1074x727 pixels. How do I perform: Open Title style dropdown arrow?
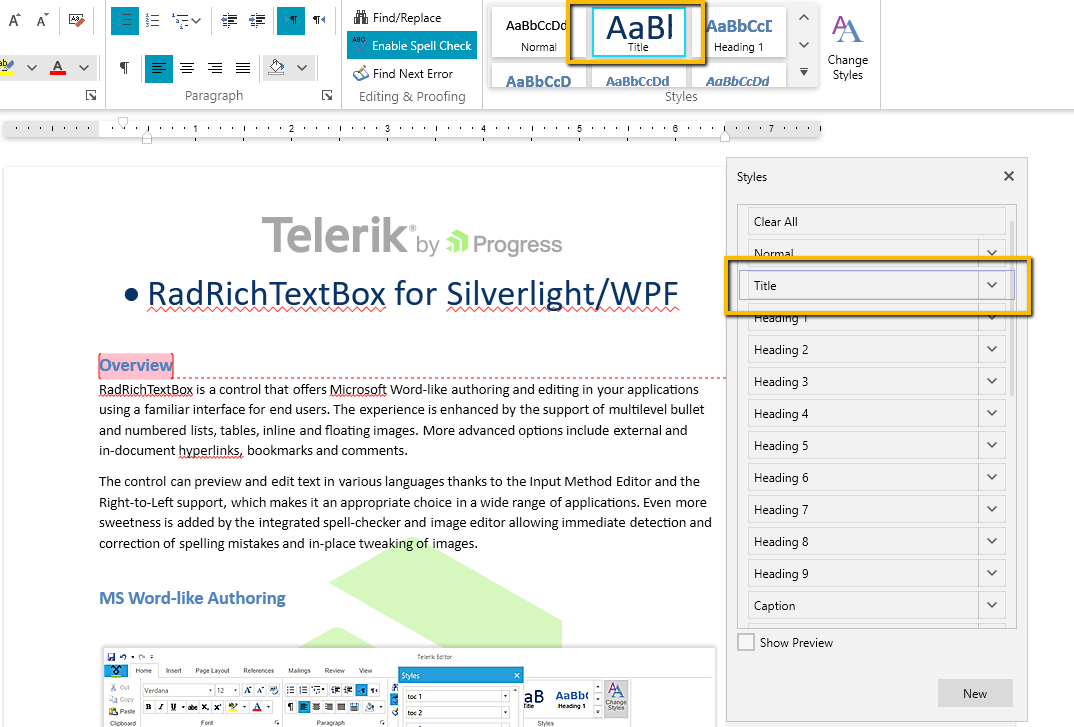(992, 285)
